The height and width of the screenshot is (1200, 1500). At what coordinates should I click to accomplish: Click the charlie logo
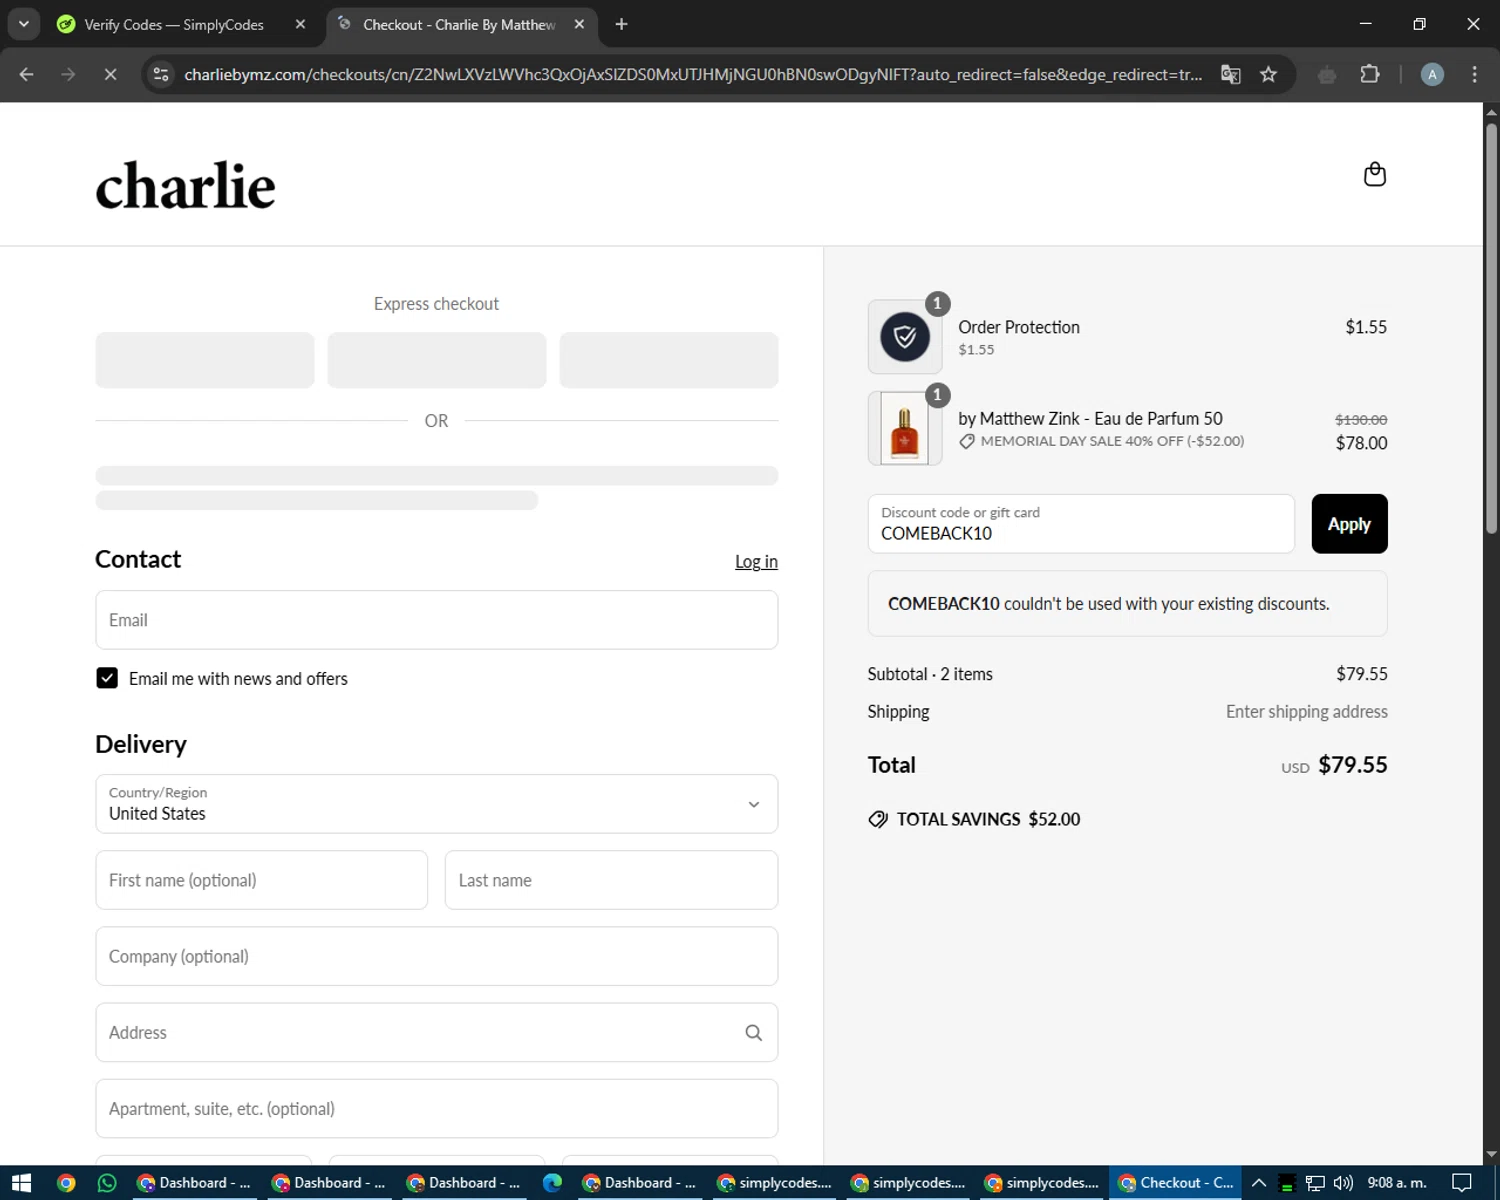[x=185, y=186]
